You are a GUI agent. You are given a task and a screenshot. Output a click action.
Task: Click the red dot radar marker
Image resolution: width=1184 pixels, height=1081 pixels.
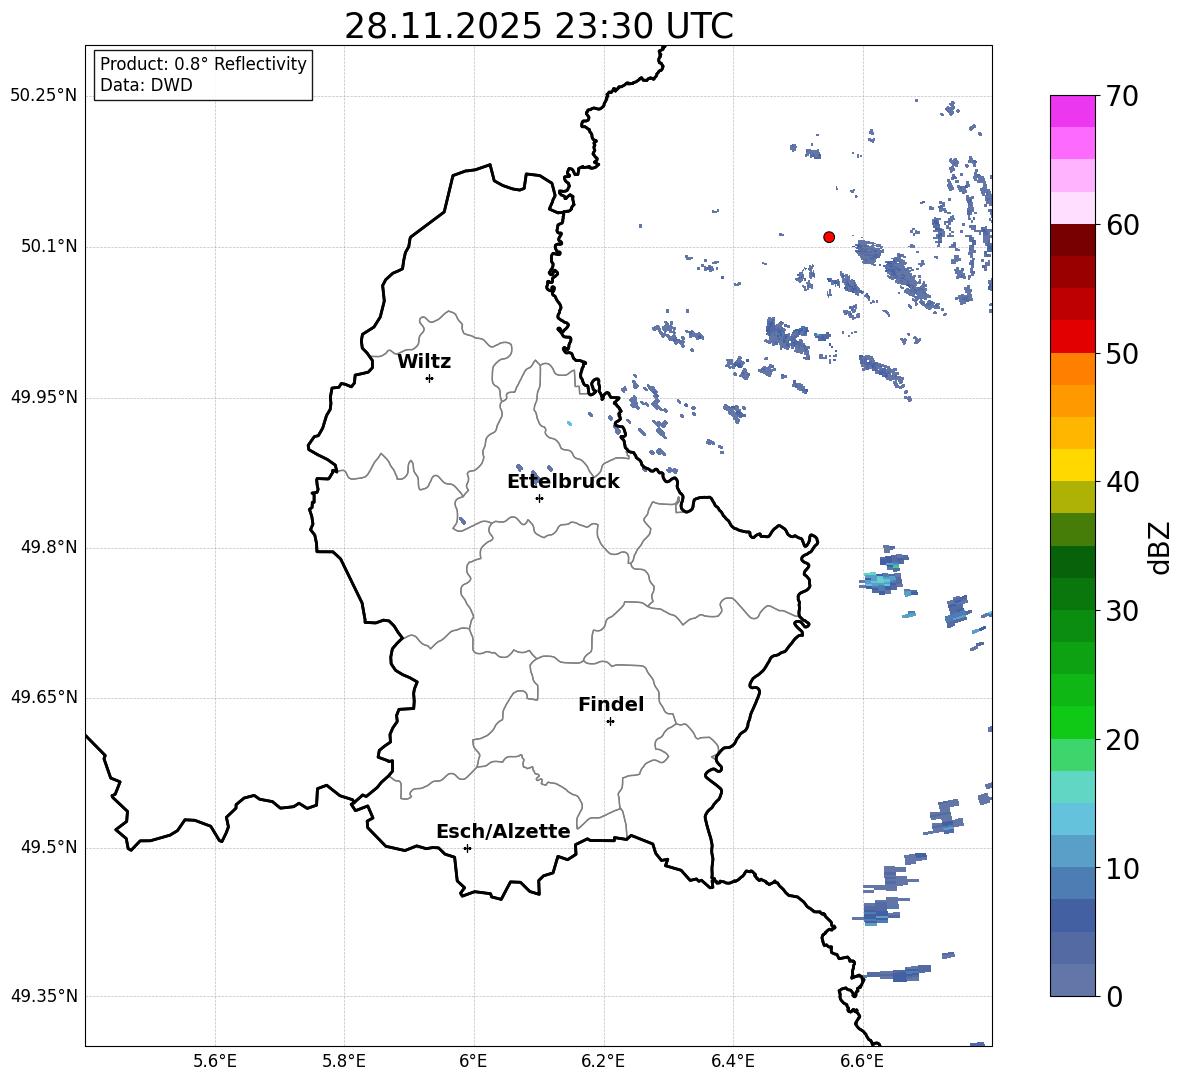[829, 237]
